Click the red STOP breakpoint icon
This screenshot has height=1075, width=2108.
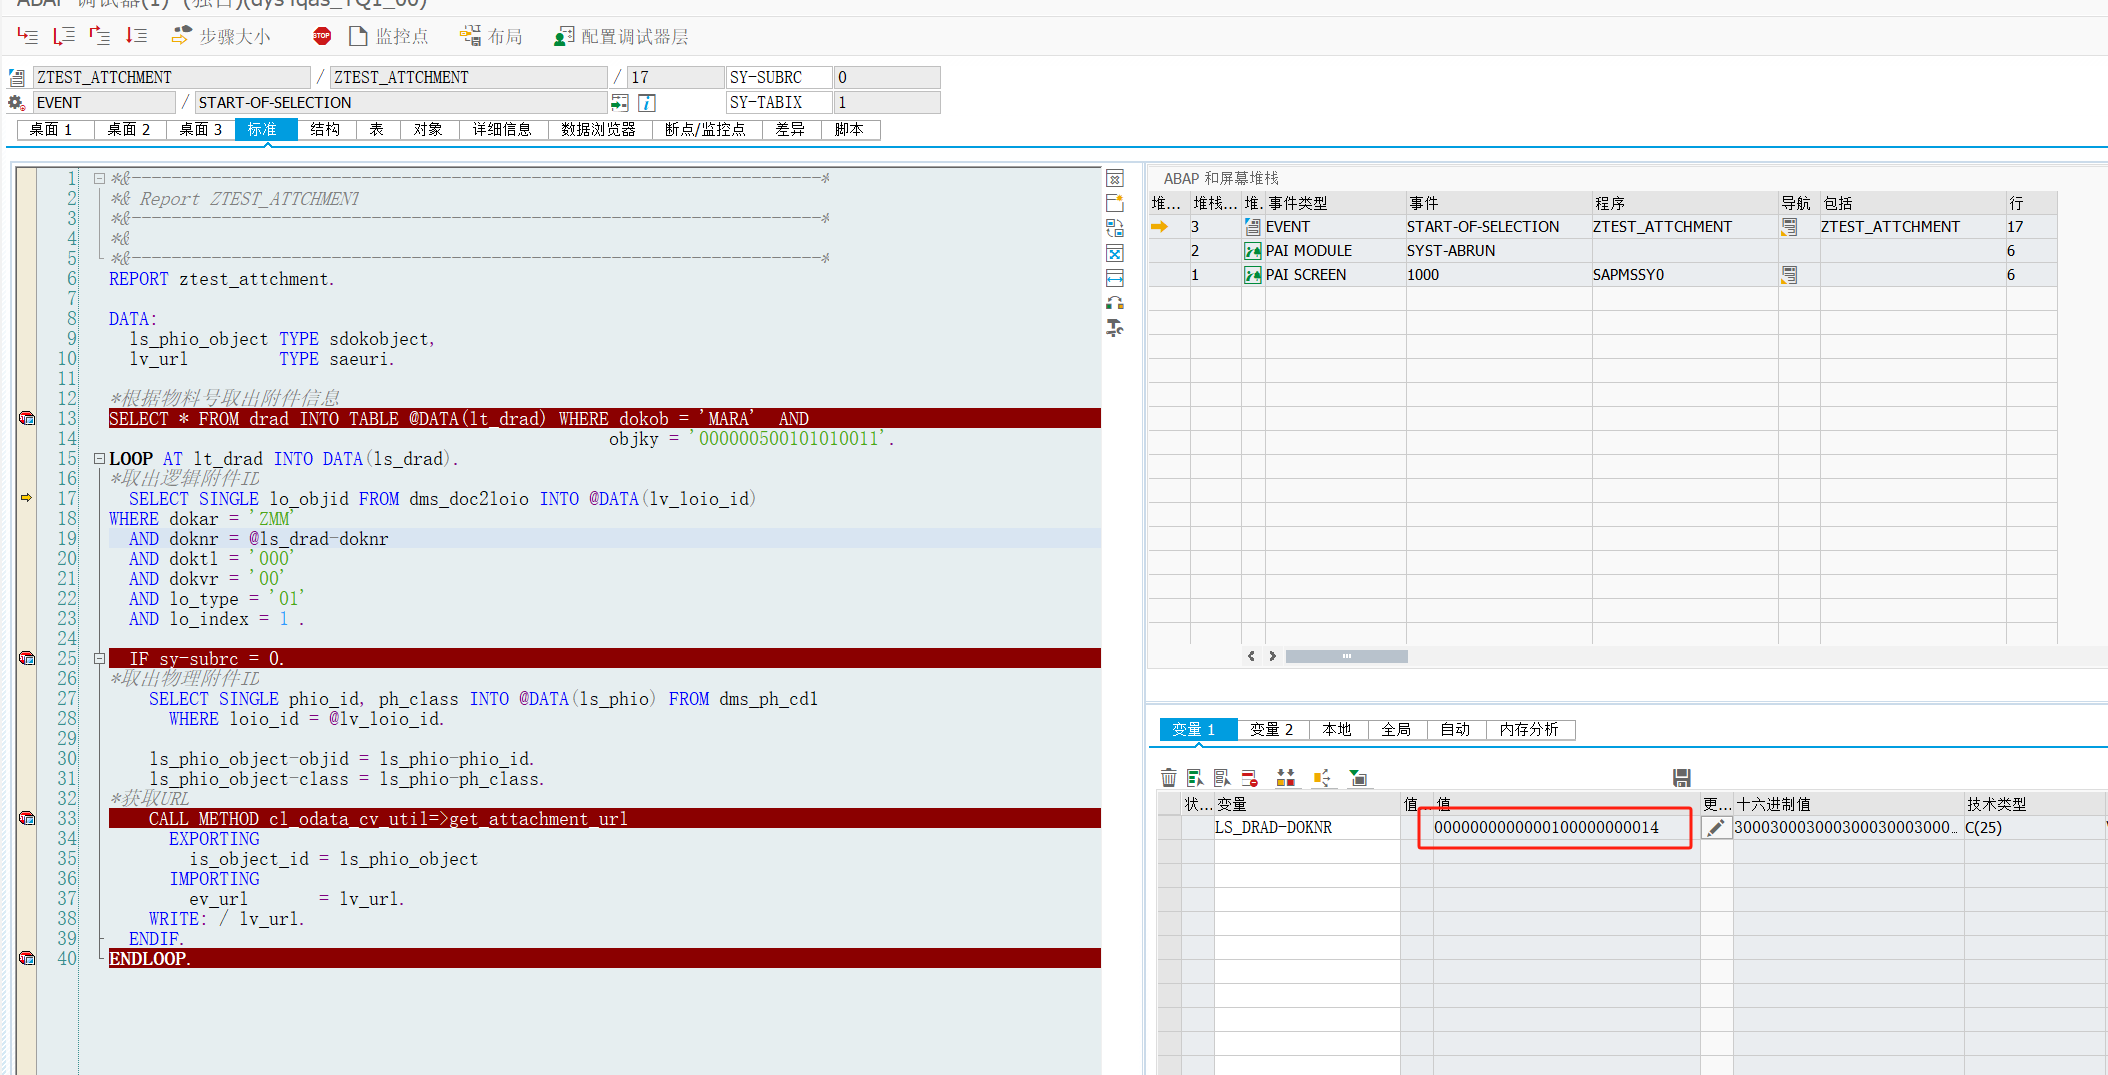click(x=322, y=36)
